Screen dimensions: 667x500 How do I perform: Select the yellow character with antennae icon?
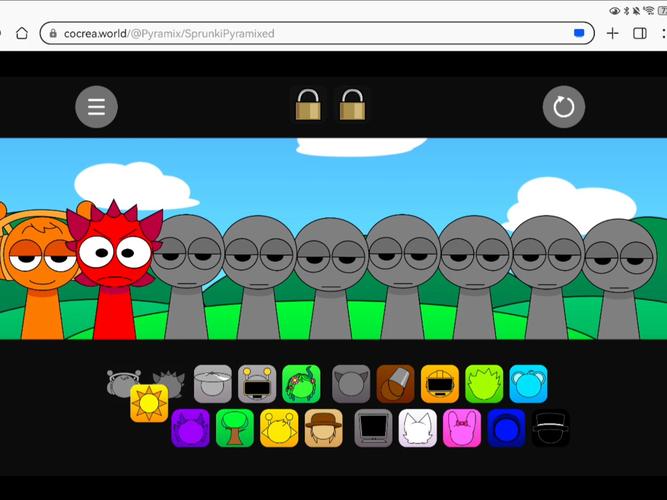coord(279,428)
